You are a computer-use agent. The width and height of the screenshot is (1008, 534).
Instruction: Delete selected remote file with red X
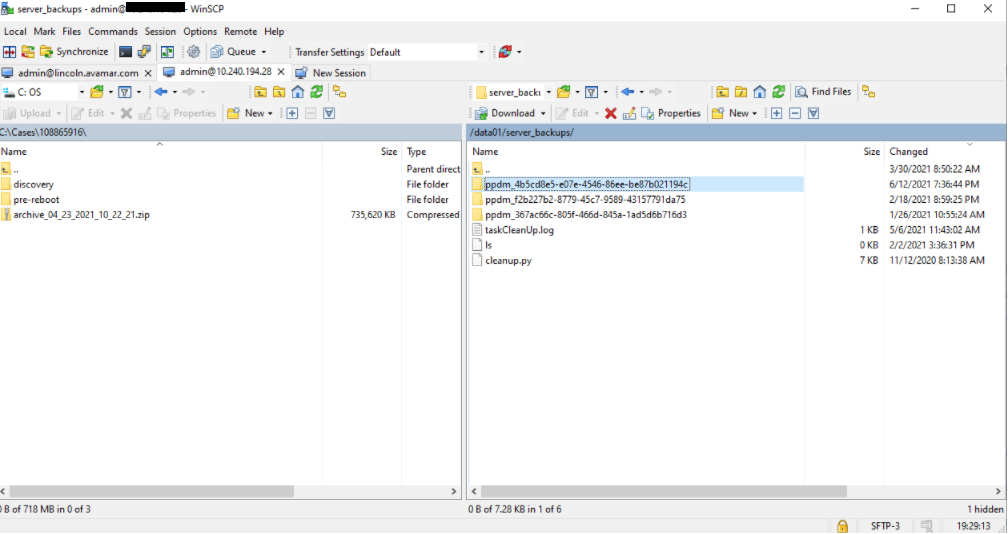[611, 114]
